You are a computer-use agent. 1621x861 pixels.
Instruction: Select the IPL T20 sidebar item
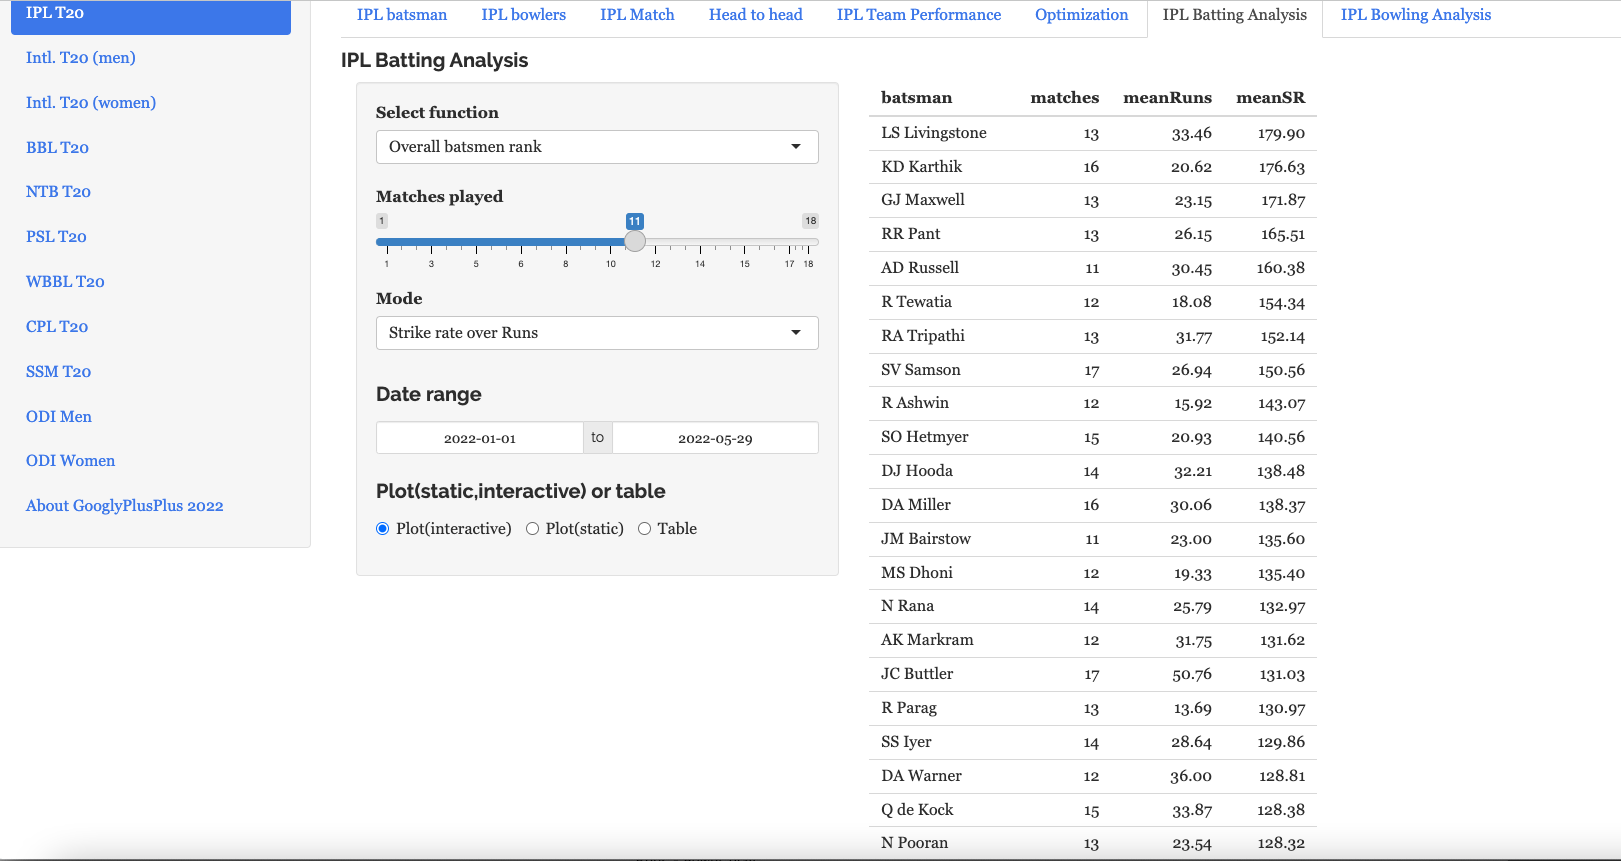[150, 14]
